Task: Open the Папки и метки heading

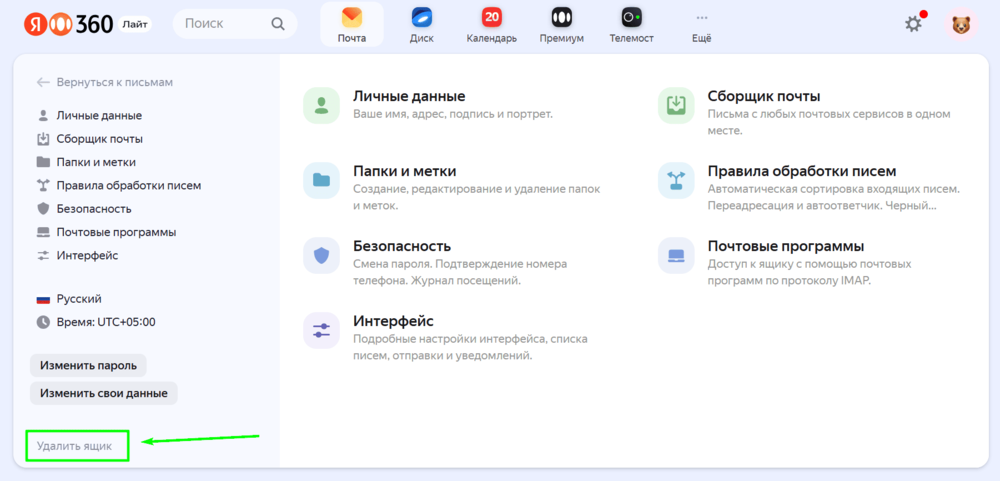Action: pyautogui.click(x=404, y=172)
